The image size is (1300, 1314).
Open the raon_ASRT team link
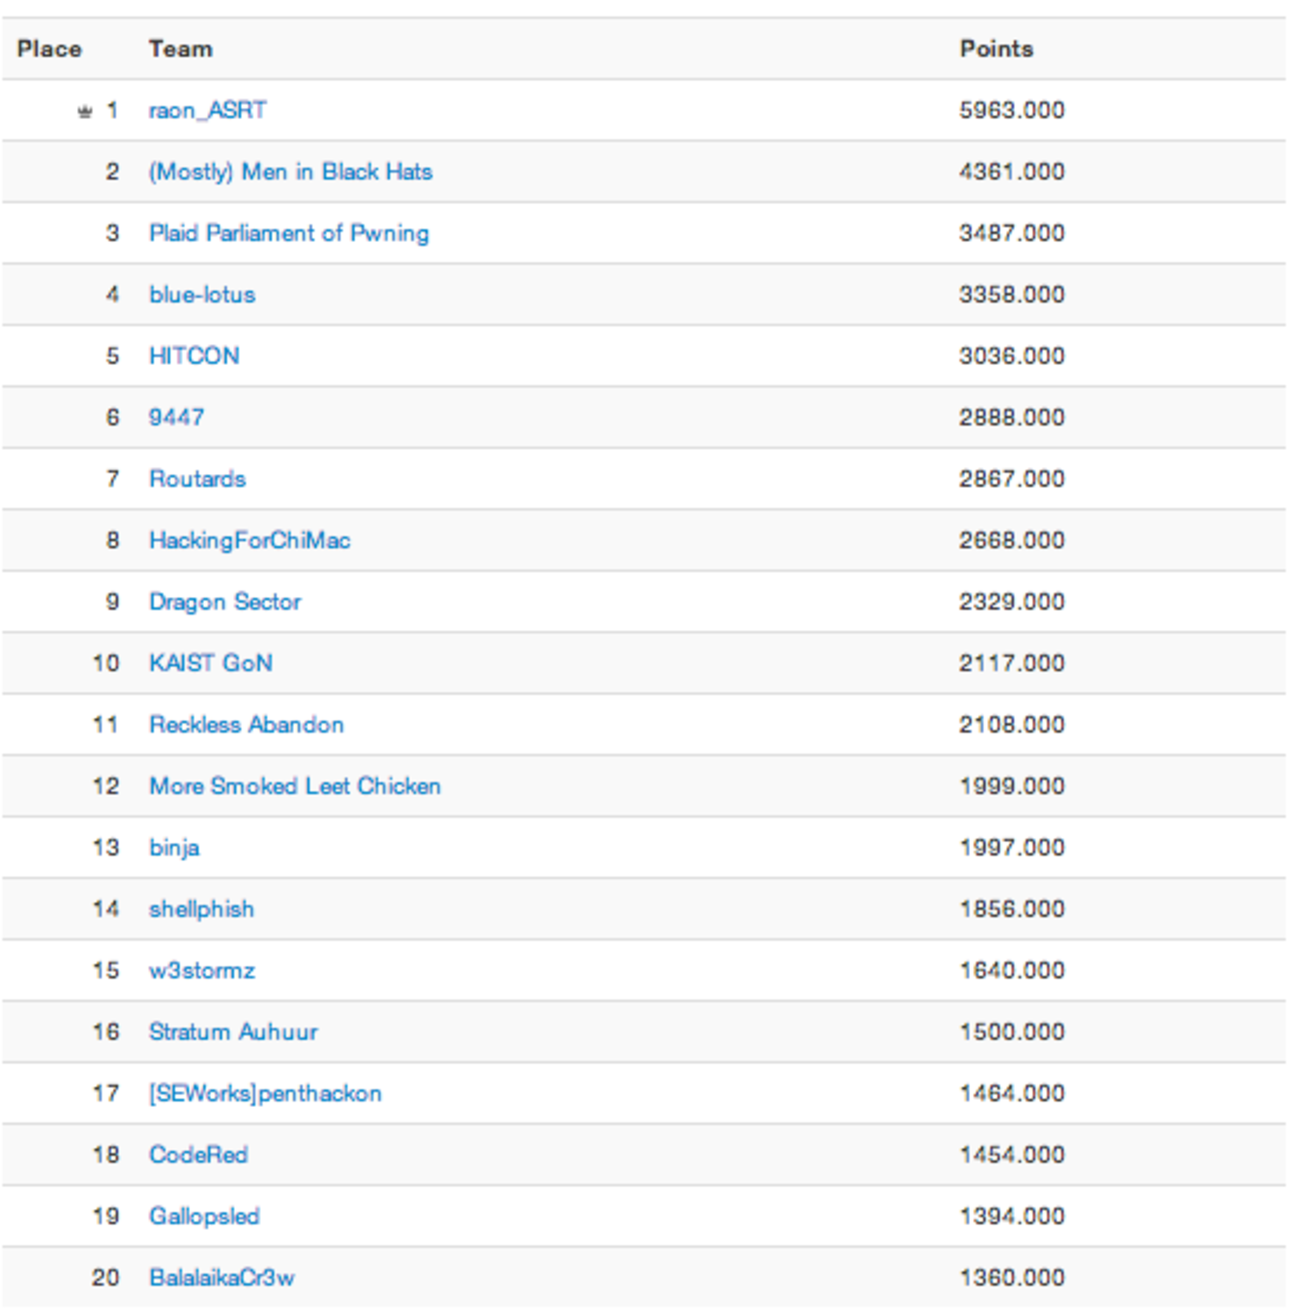pos(207,110)
